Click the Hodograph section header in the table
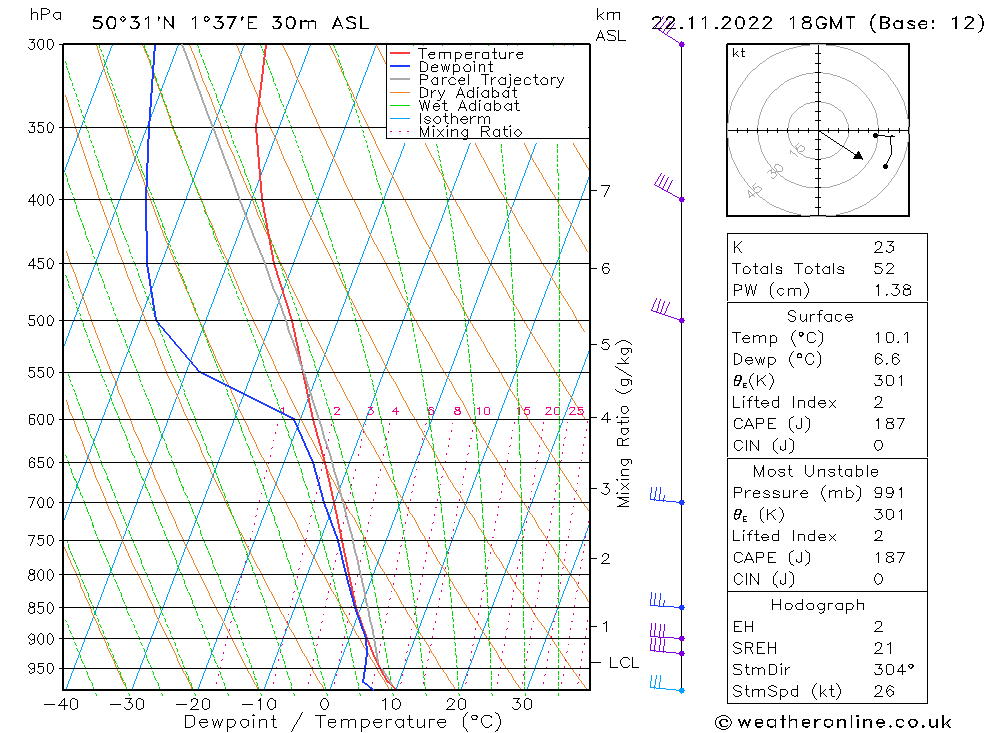The width and height of the screenshot is (1000, 733). 818,605
